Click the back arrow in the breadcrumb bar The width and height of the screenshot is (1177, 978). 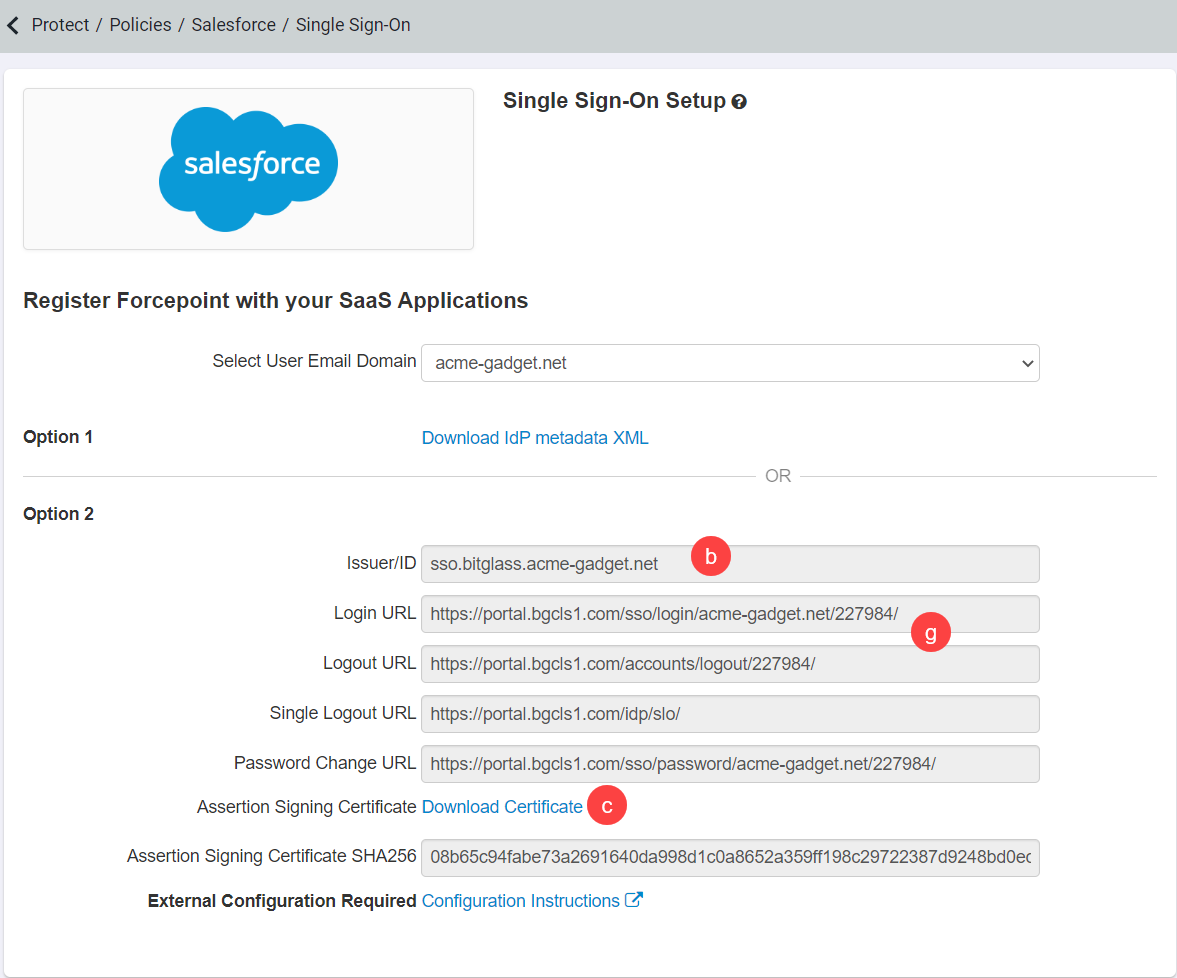13,25
